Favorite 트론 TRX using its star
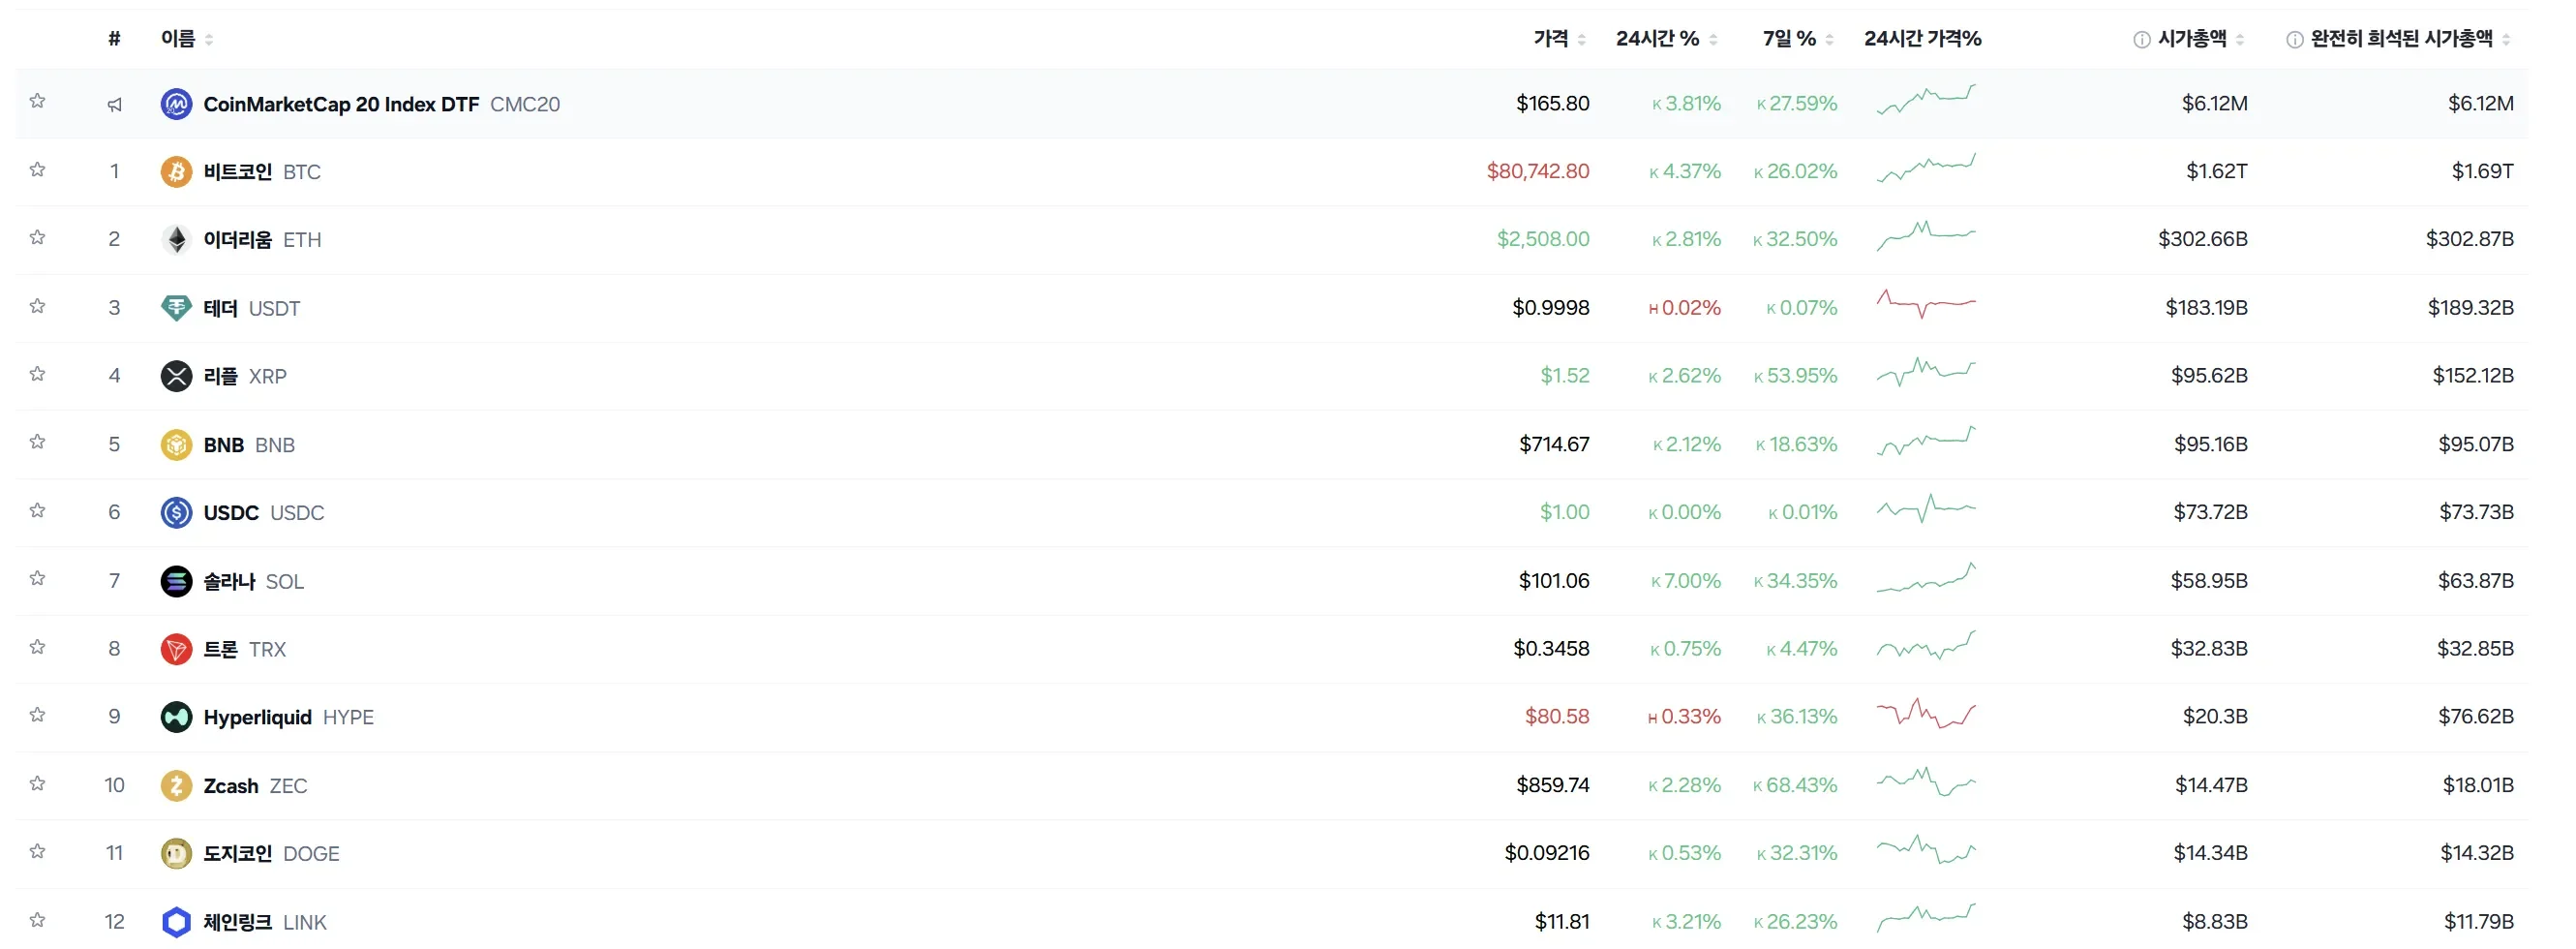This screenshot has height=949, width=2576. [38, 647]
